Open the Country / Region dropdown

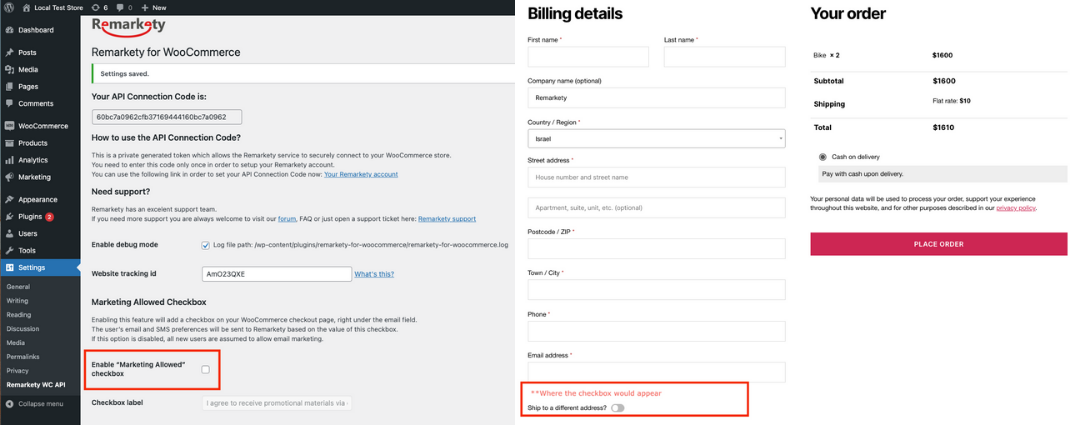click(656, 138)
